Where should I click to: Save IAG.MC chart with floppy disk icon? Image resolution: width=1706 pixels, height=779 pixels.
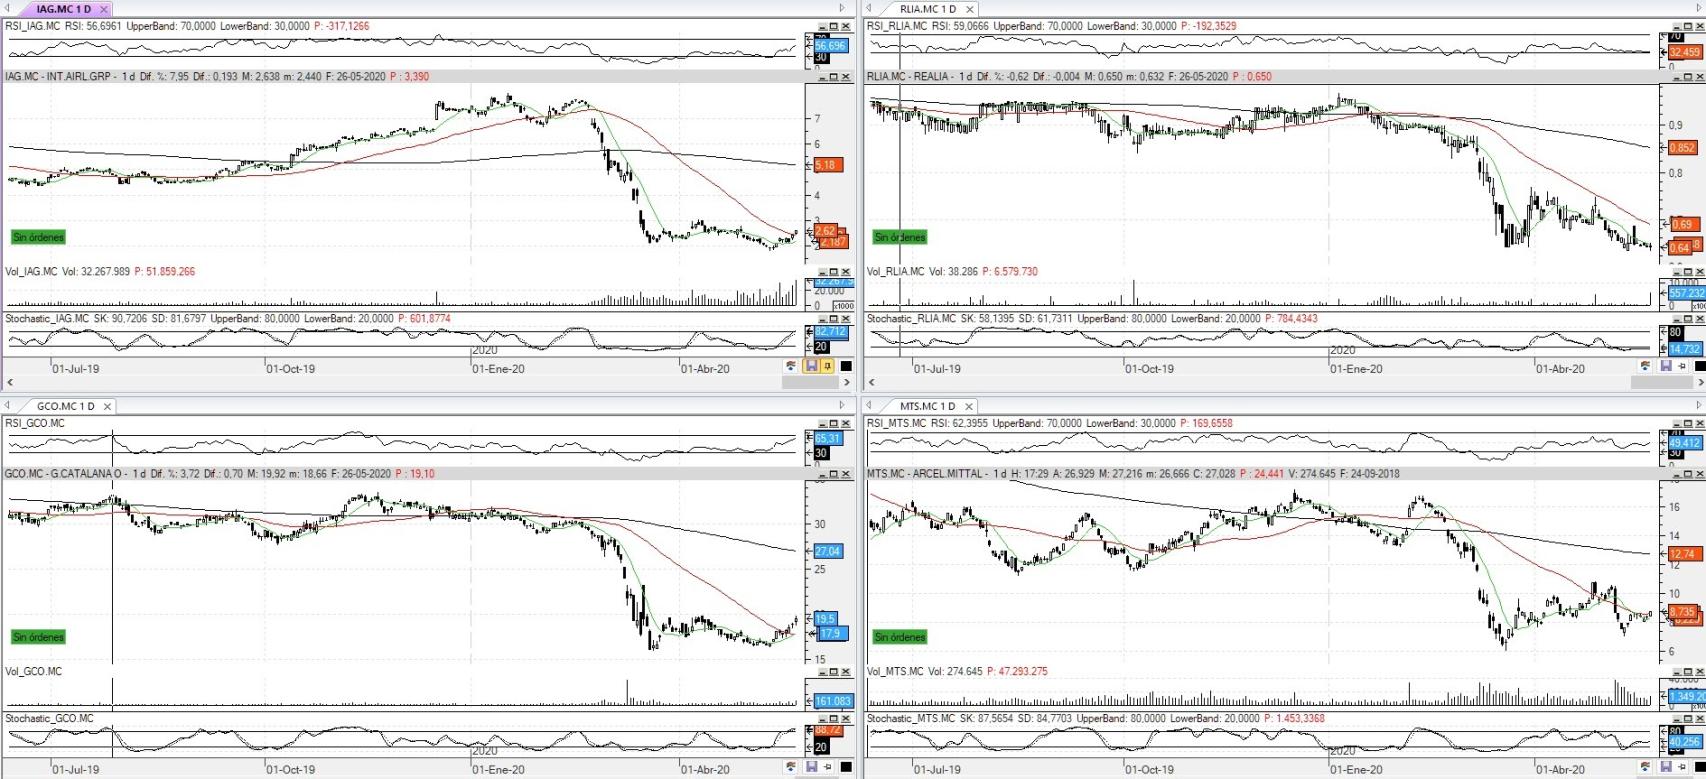(812, 366)
